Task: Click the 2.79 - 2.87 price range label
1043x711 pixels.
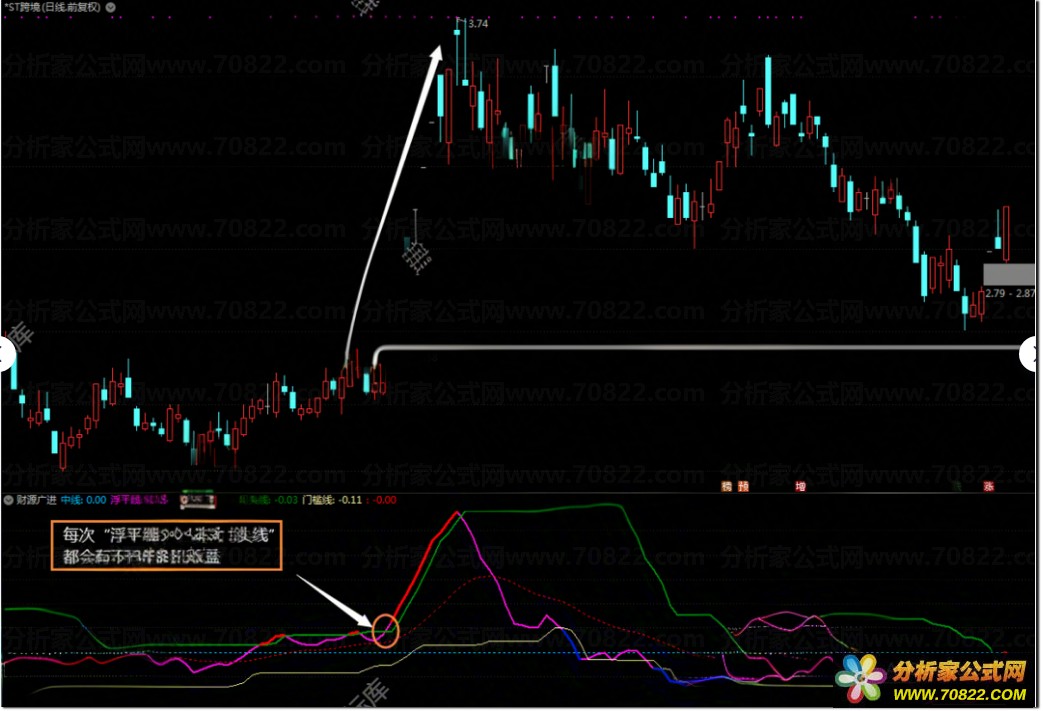Action: tap(1010, 293)
